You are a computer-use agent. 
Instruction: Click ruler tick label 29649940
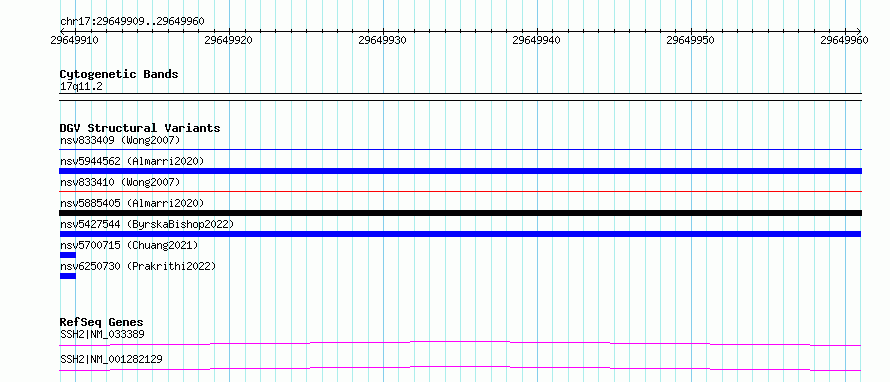[x=536, y=40]
